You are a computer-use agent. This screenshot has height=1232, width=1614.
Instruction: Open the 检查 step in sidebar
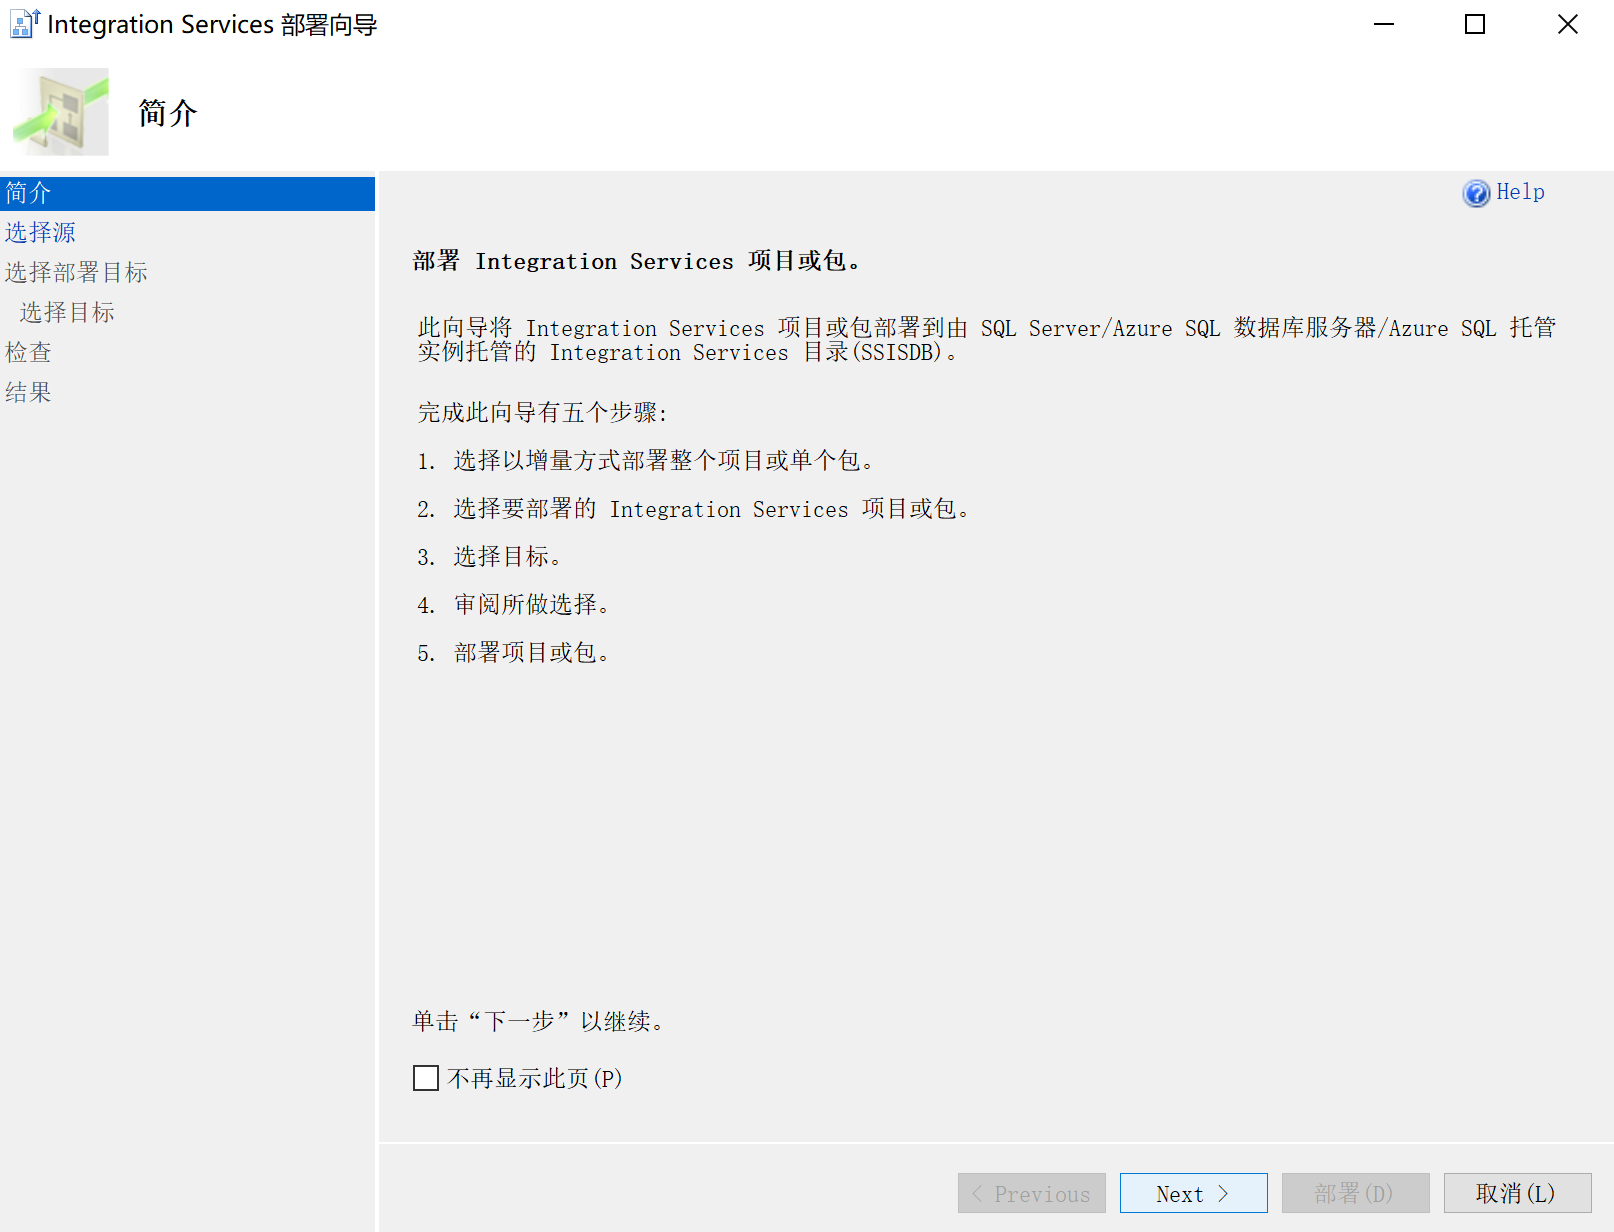tap(28, 352)
